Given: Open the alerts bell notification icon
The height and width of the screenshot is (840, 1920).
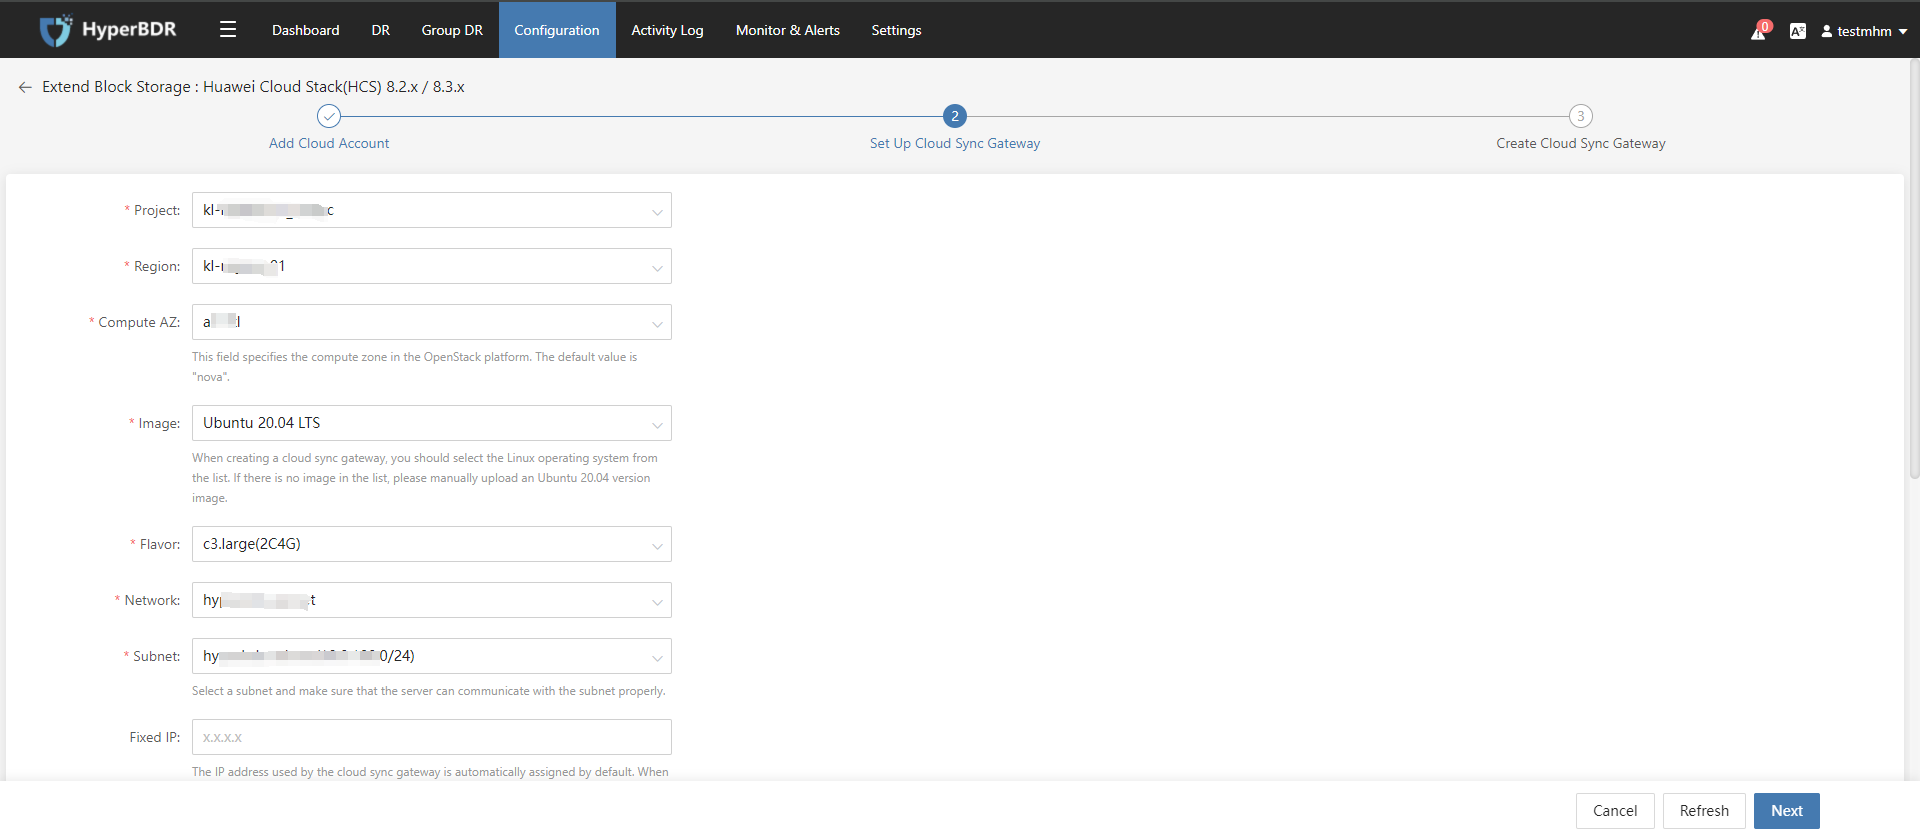Looking at the screenshot, I should [1759, 31].
